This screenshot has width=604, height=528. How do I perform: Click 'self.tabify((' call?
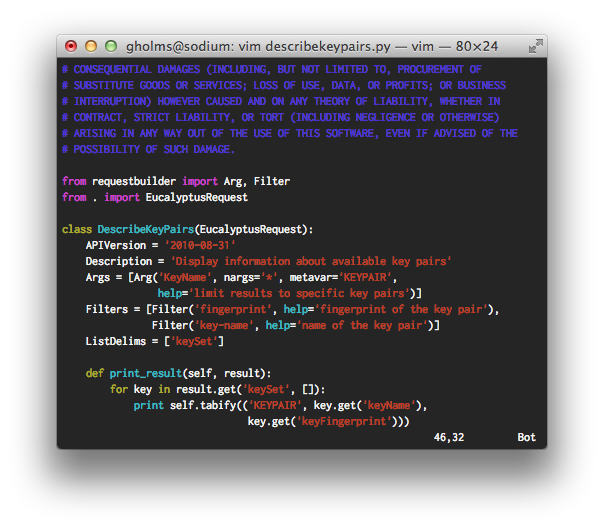coord(209,406)
